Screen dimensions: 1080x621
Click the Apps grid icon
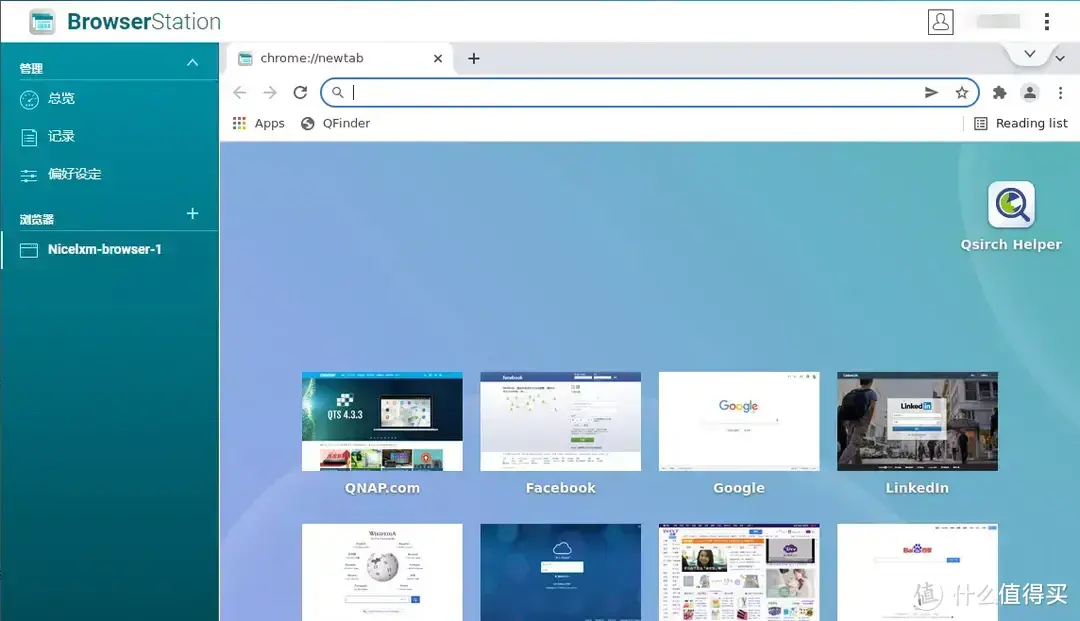click(x=240, y=123)
